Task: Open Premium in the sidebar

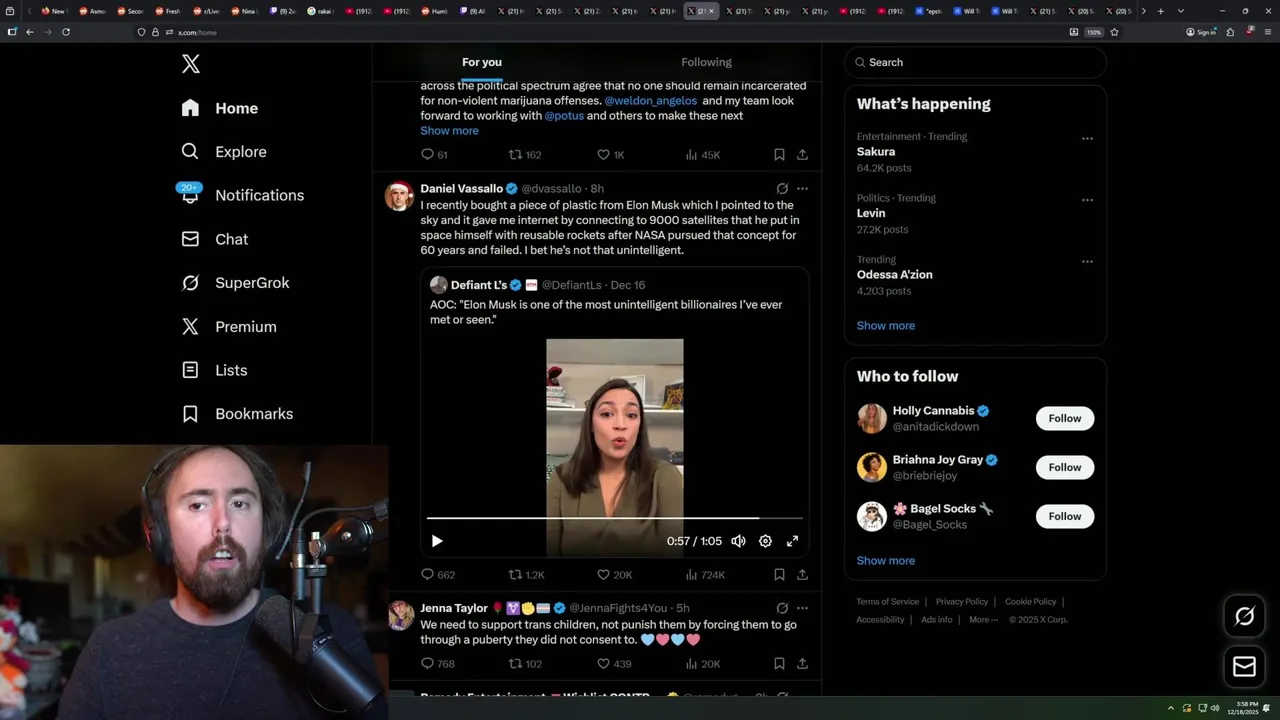Action: tap(228, 326)
